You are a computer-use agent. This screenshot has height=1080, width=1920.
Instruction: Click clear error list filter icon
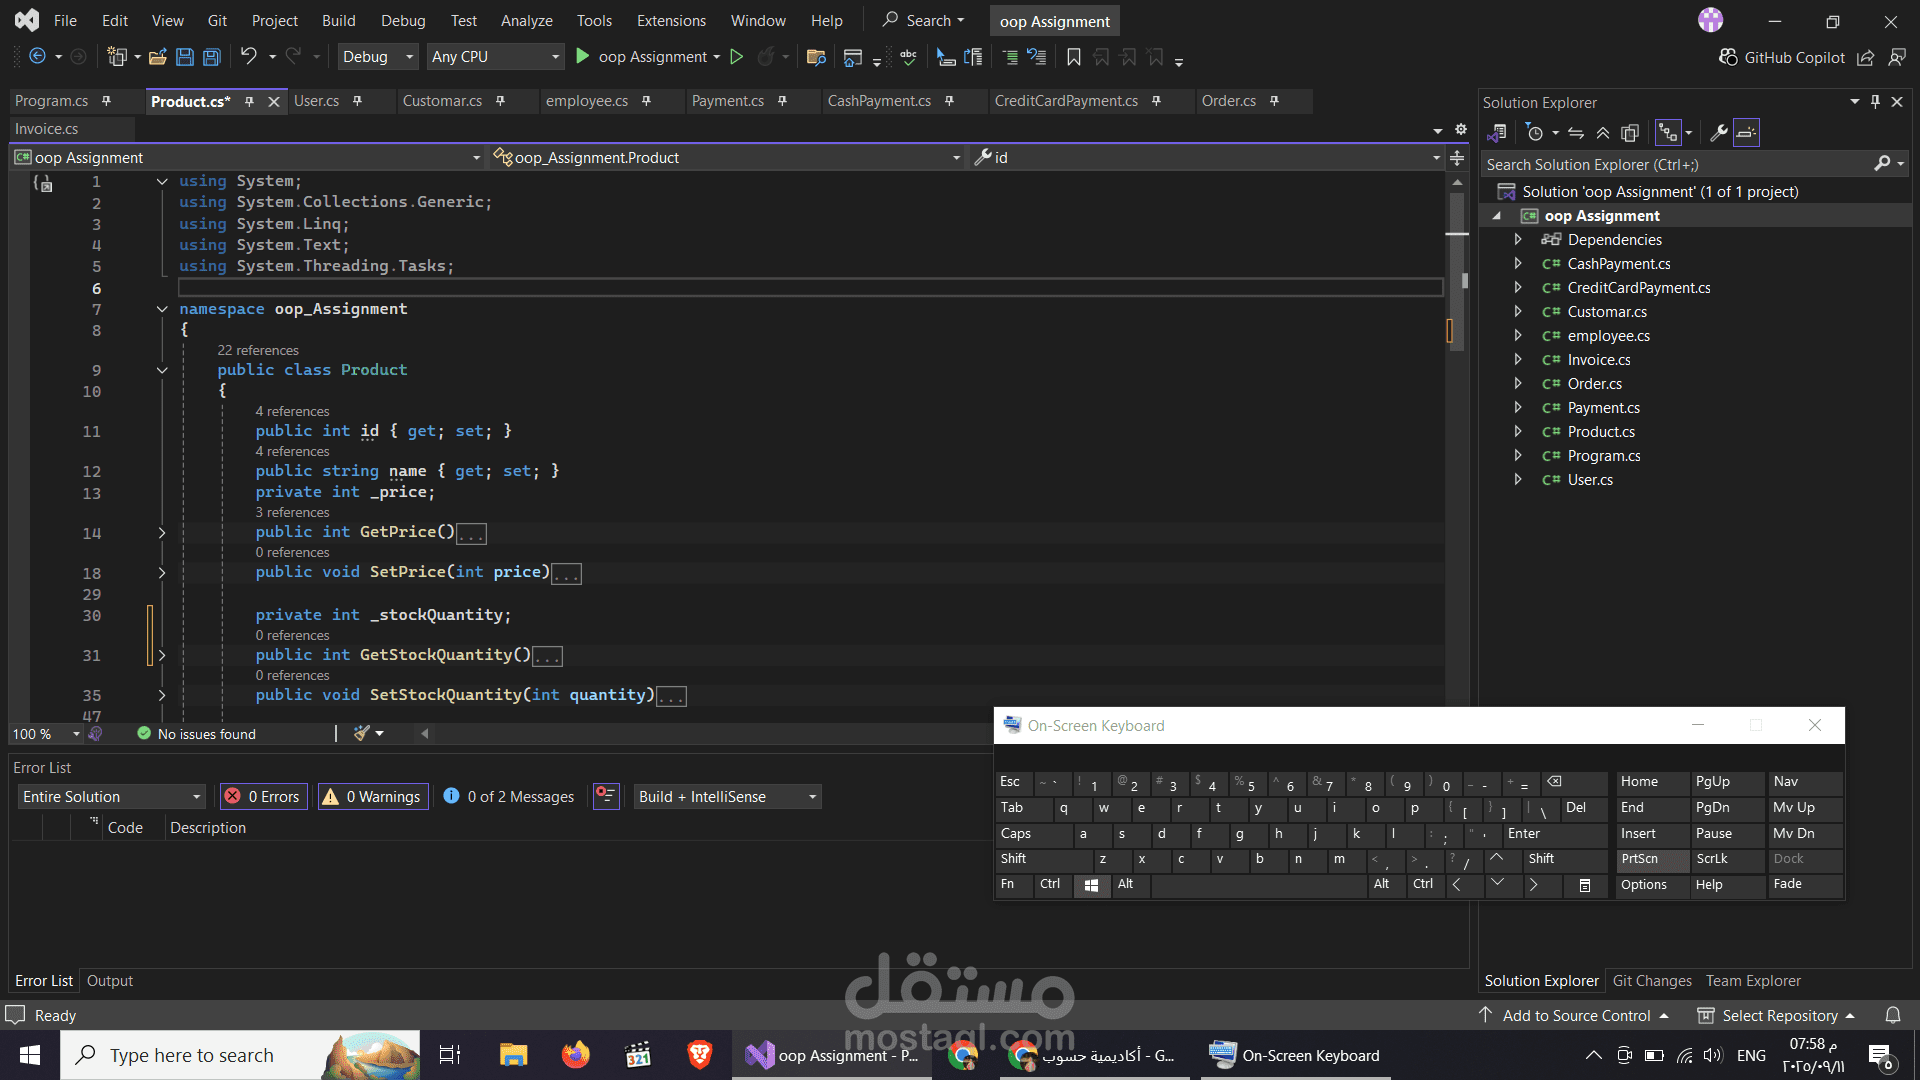(605, 796)
